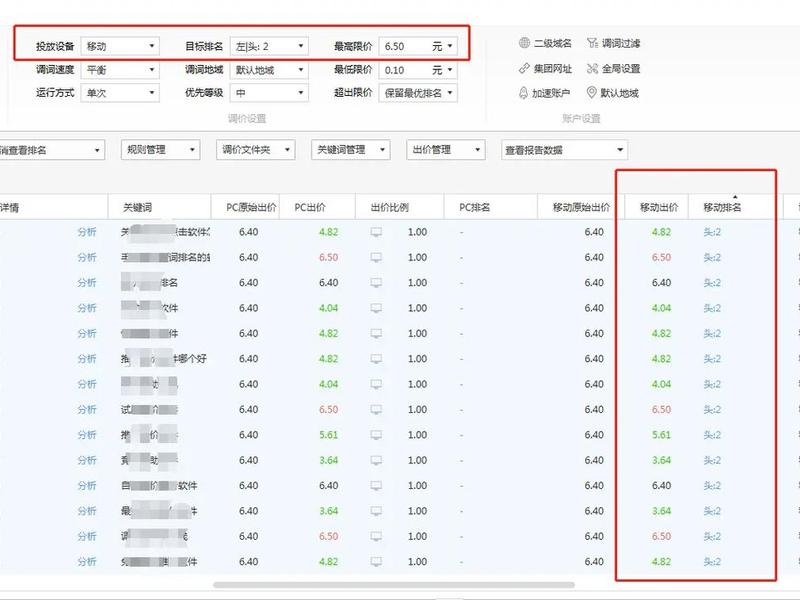Click the monitor icon in the first 4.82 row
This screenshot has height=600, width=800.
coord(376,233)
